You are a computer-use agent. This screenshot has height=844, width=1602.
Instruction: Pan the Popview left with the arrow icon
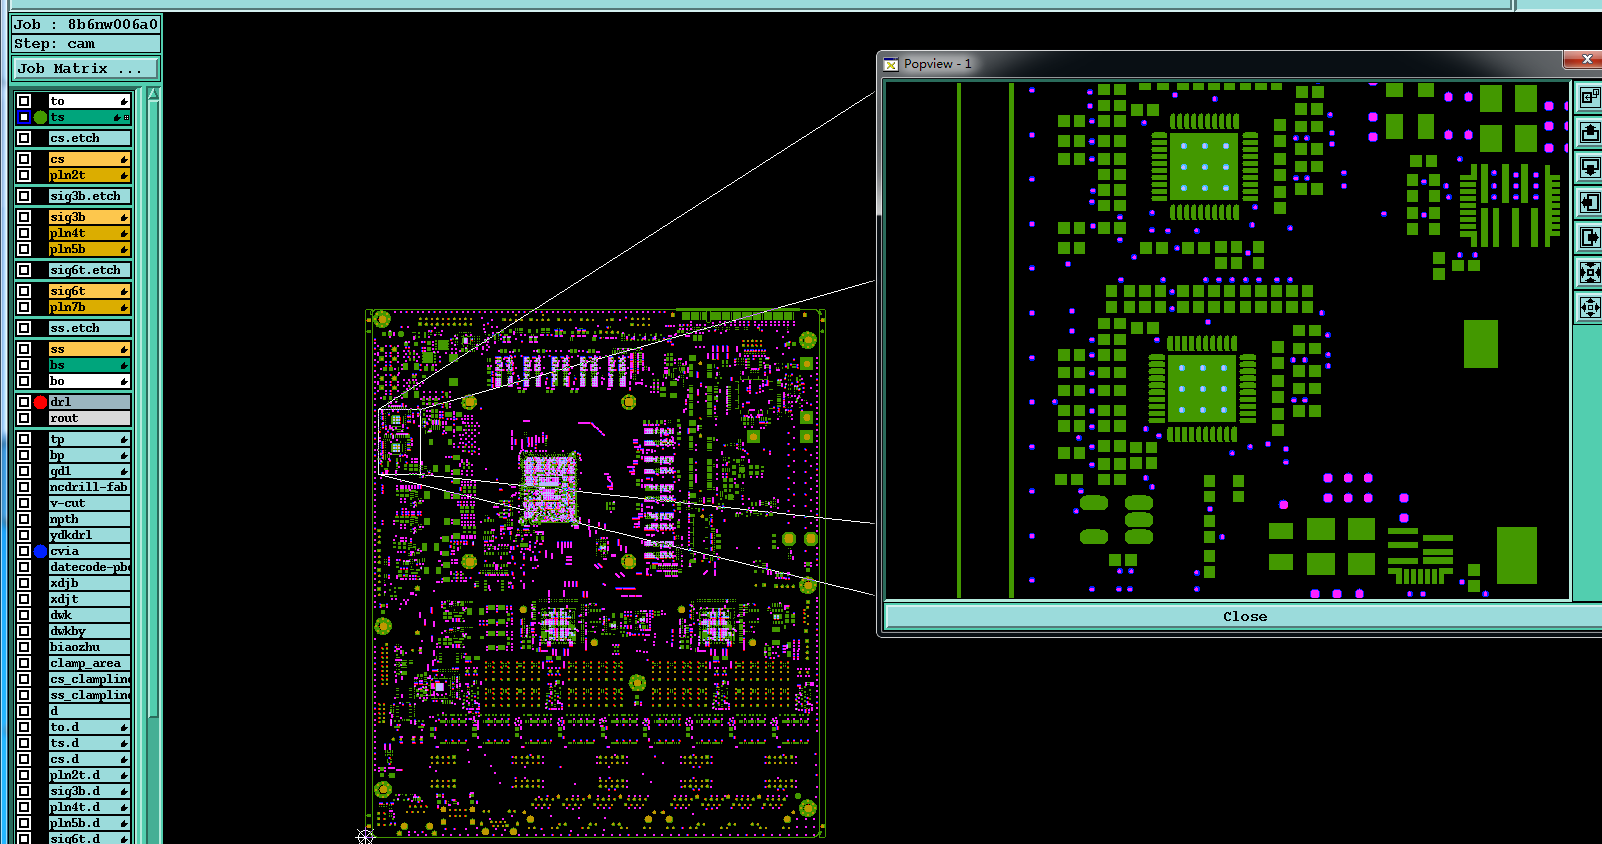coord(1589,203)
